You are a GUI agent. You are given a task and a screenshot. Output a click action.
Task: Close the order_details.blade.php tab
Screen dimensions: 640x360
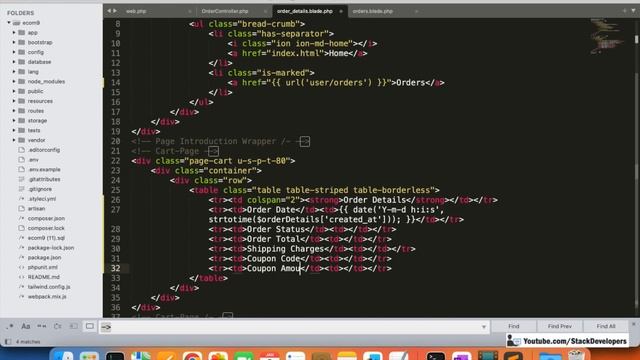tap(341, 11)
